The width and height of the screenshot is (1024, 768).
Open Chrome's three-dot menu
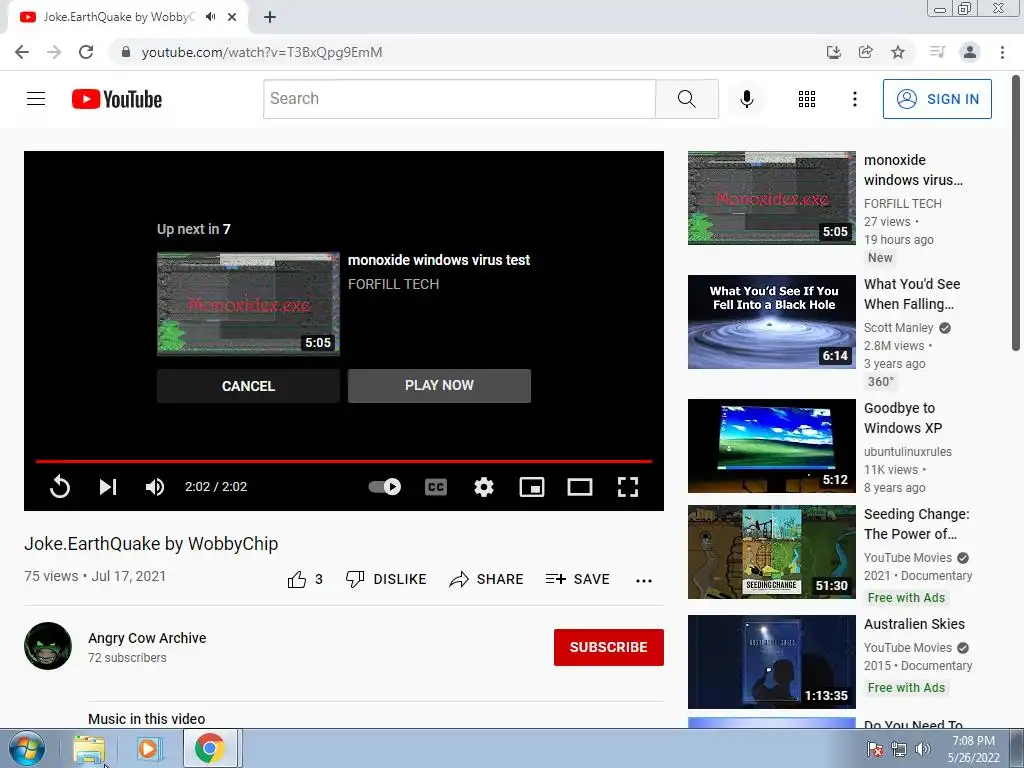click(x=1002, y=52)
